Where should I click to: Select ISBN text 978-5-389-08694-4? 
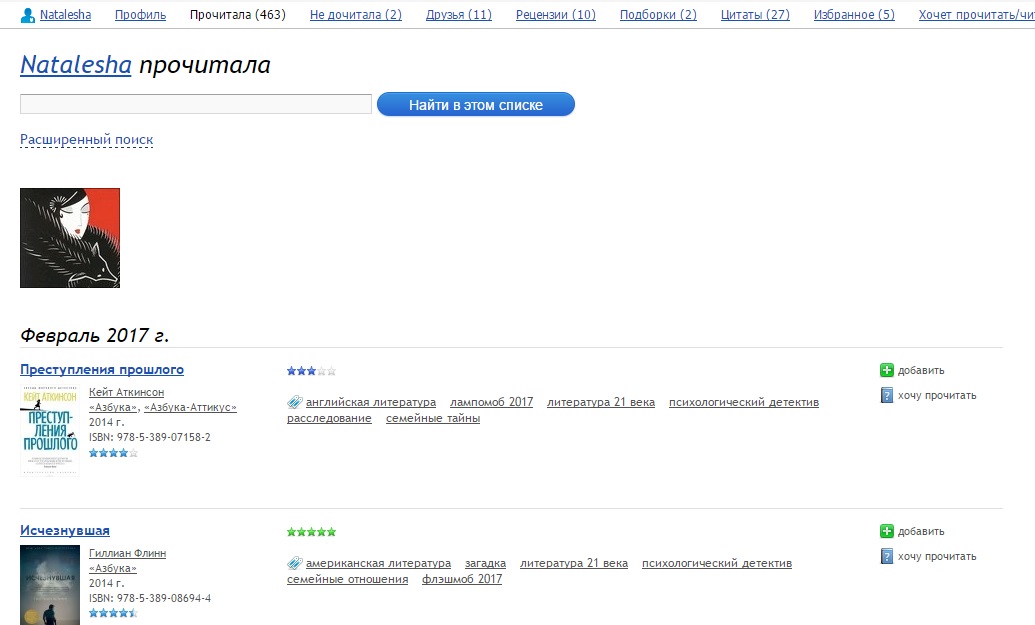click(x=164, y=598)
